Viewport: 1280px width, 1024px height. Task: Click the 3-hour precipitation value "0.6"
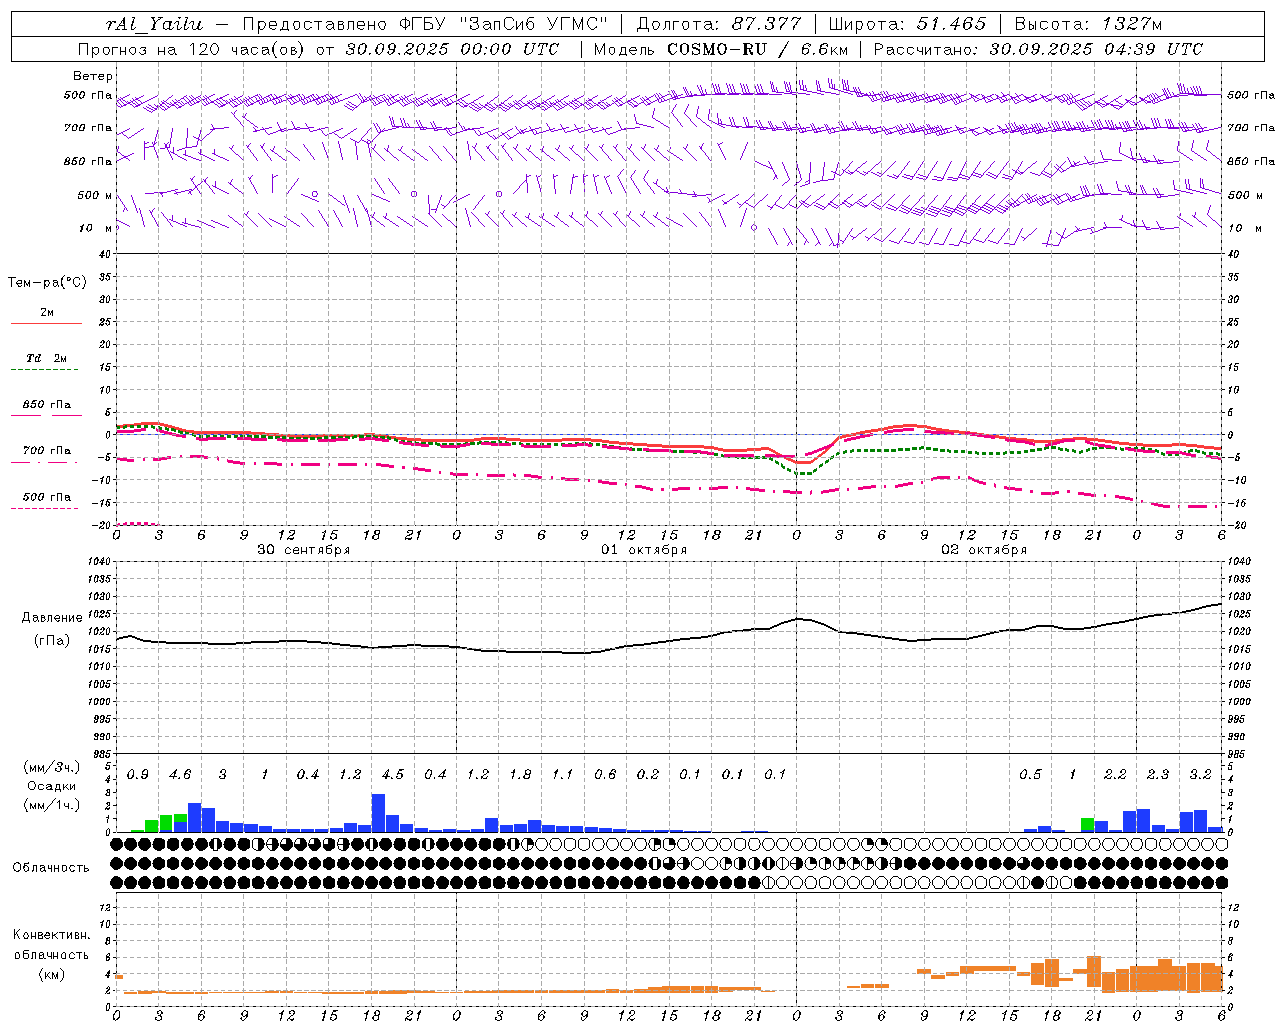[x=605, y=775]
